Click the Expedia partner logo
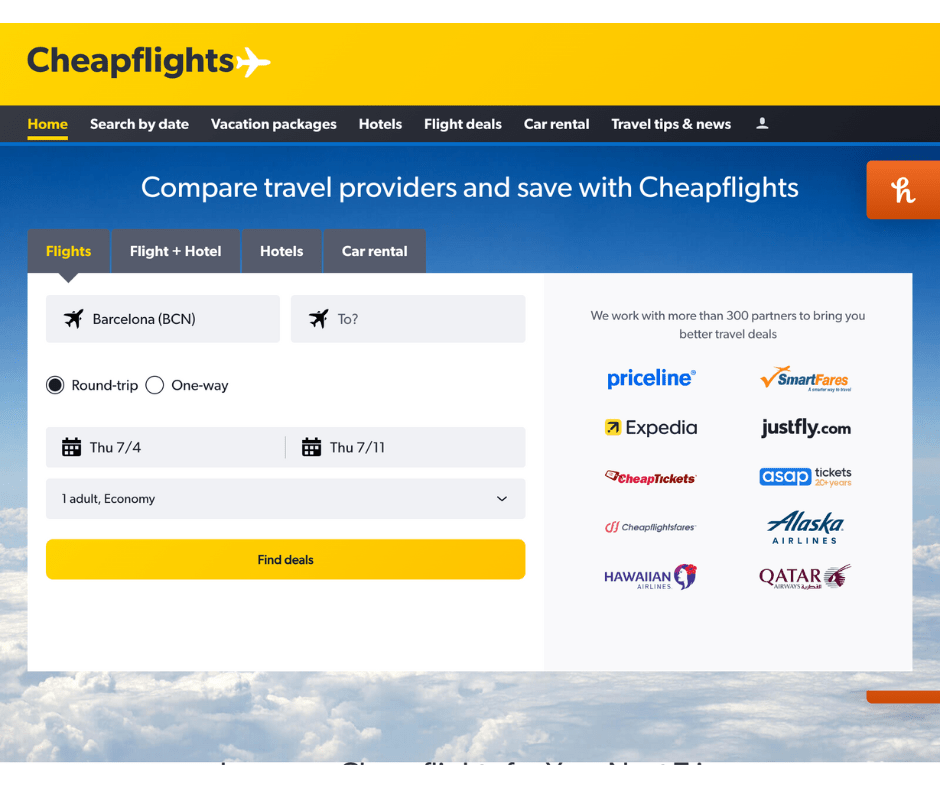The height and width of the screenshot is (788, 940). [x=651, y=428]
